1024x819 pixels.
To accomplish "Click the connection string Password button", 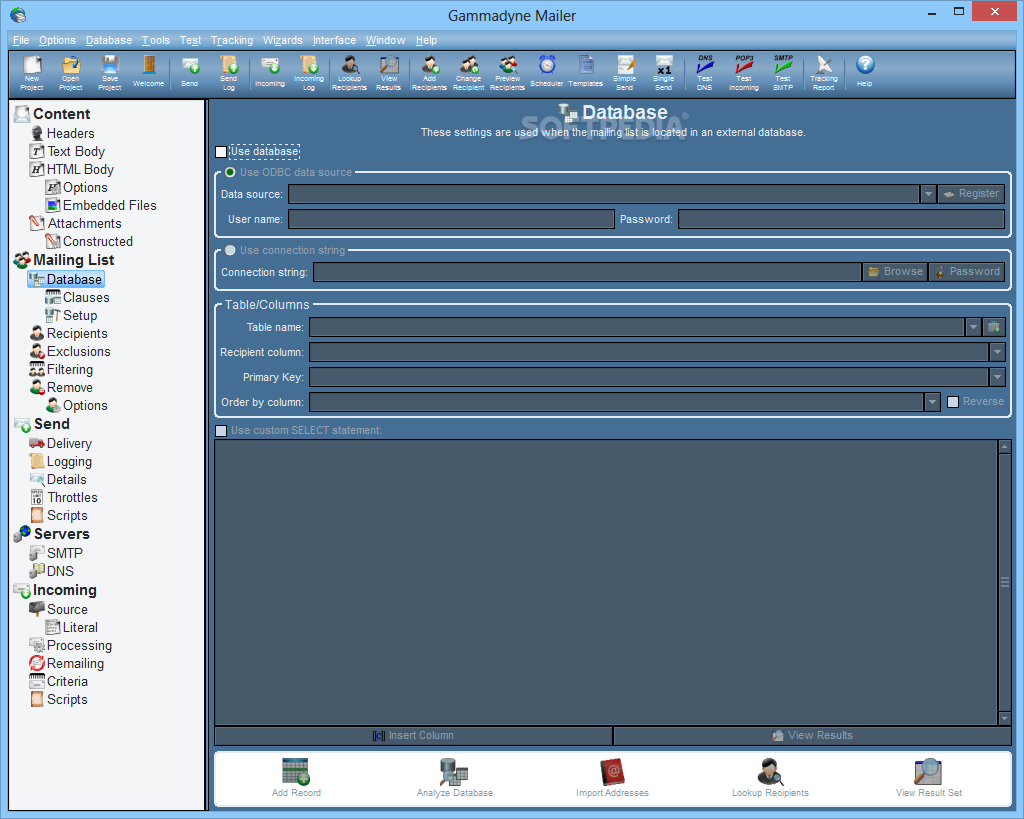I will [x=967, y=272].
